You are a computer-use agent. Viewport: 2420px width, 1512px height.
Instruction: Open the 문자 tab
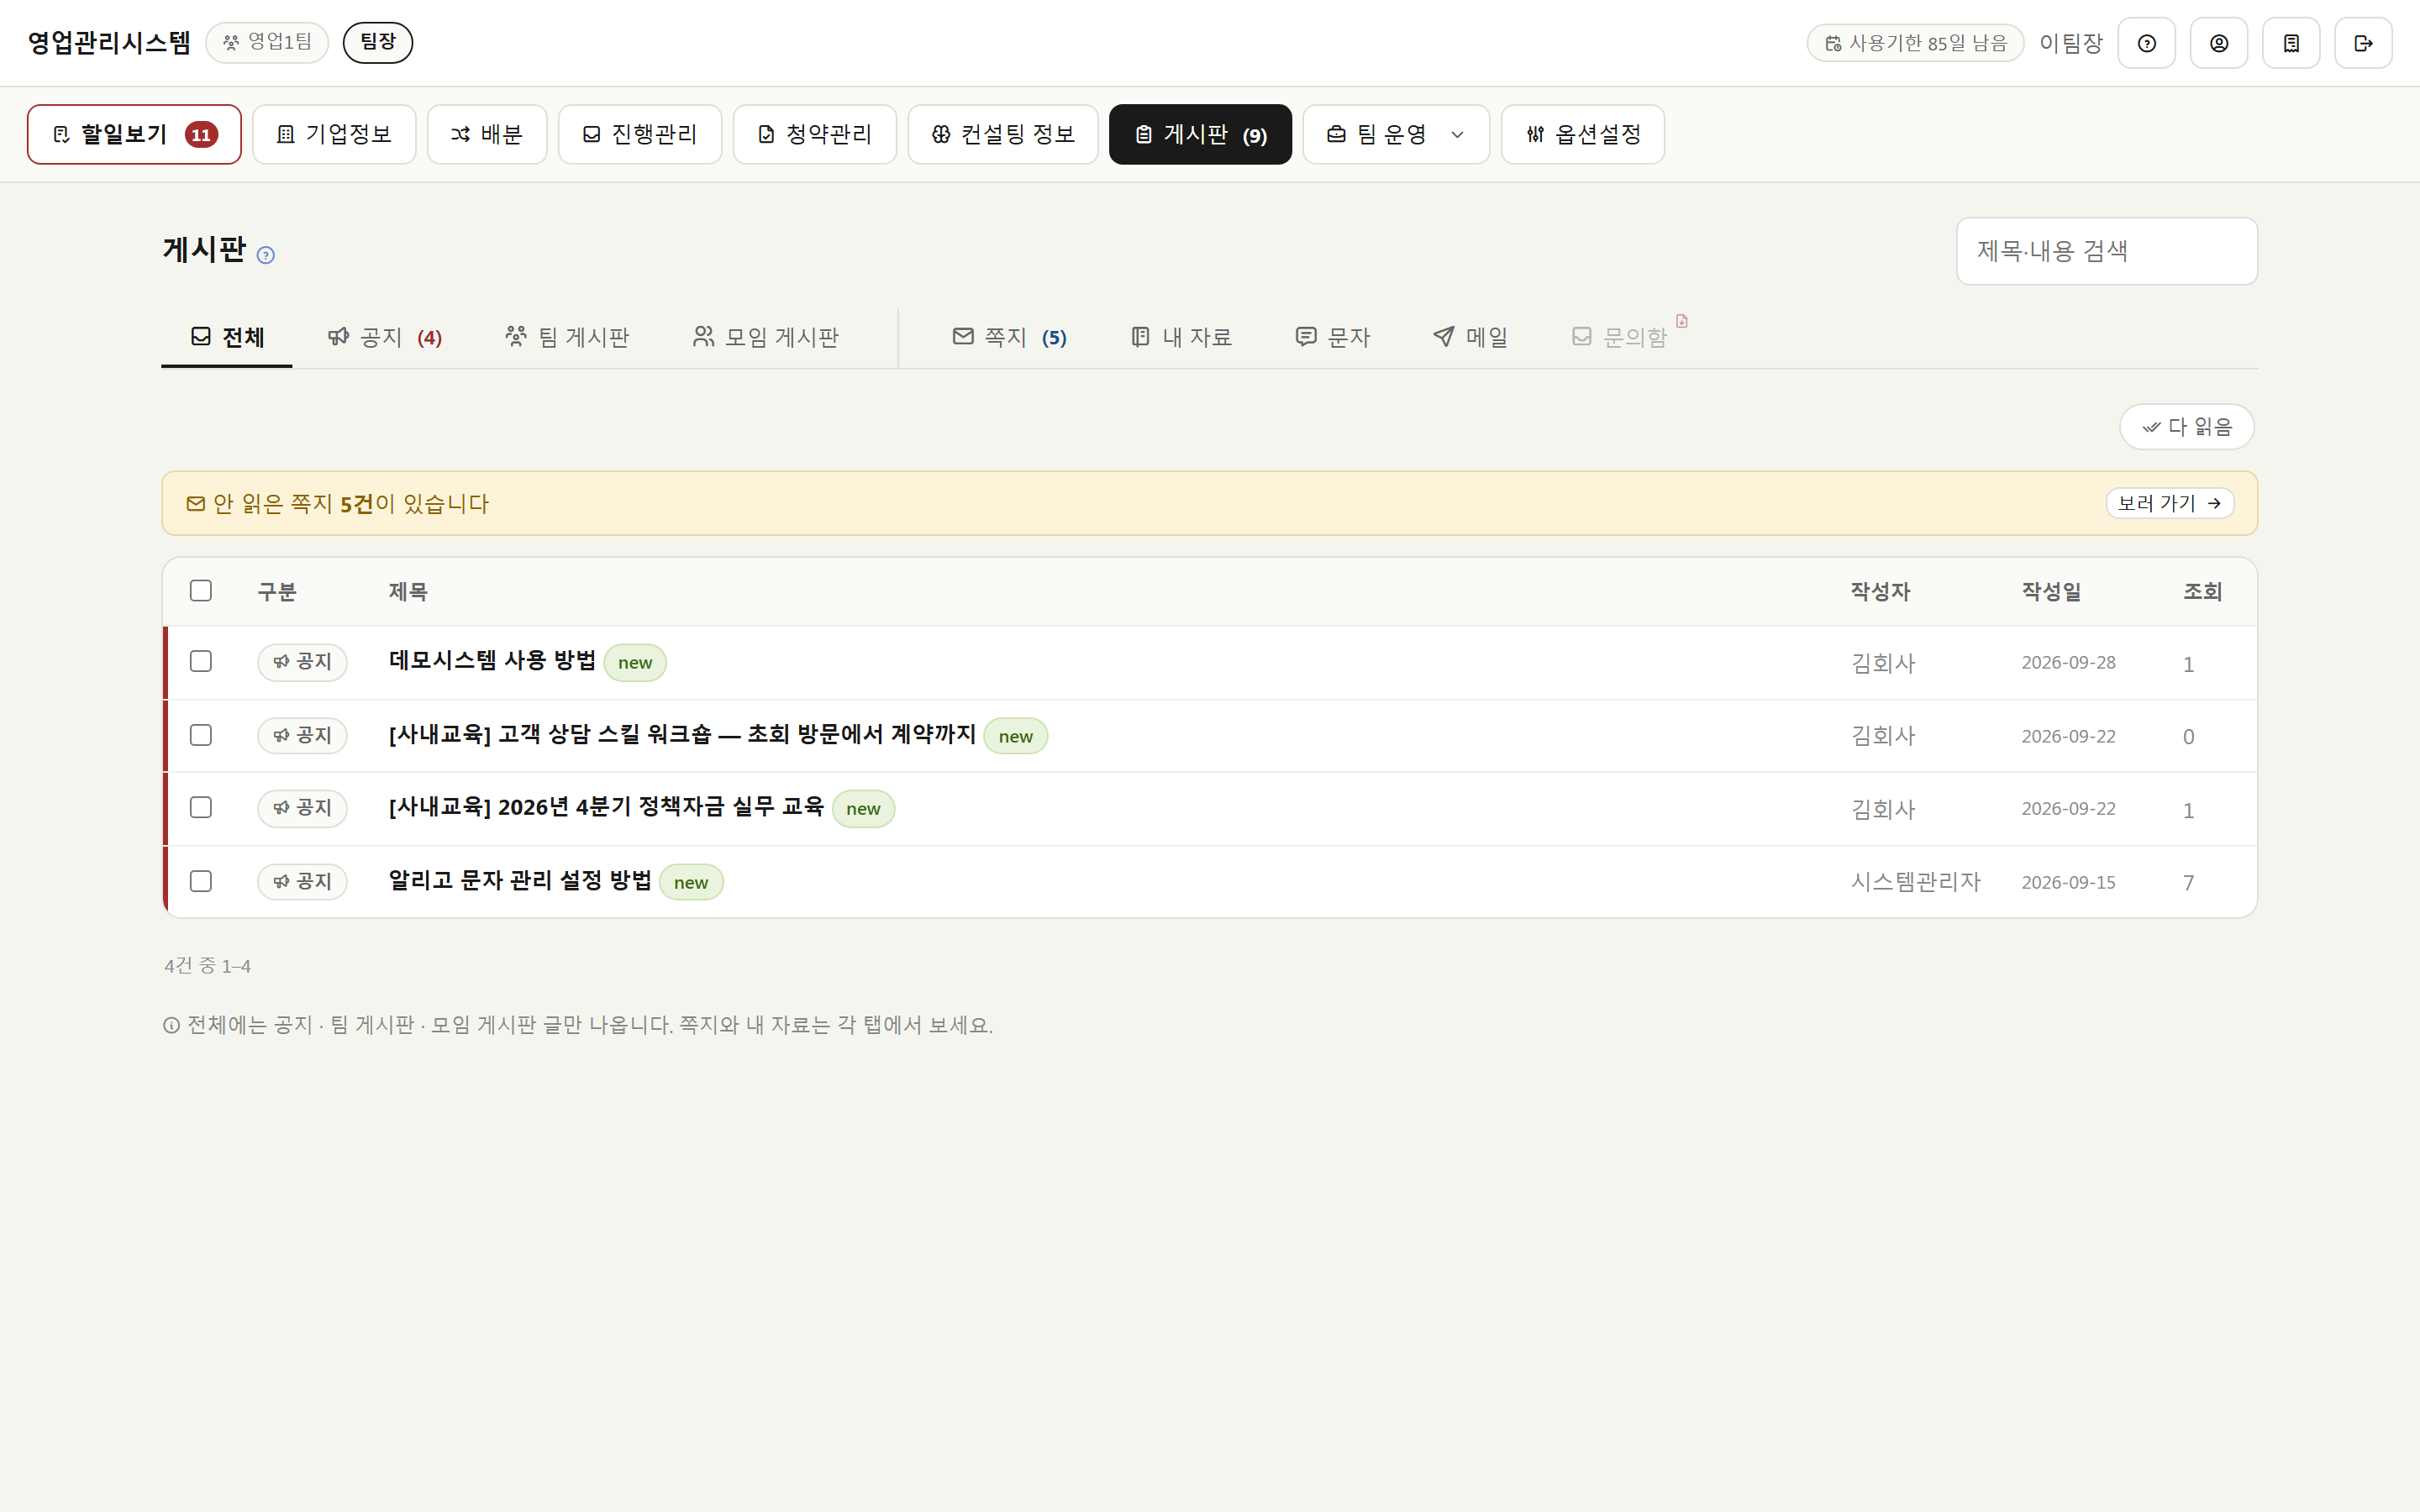pyautogui.click(x=1332, y=337)
